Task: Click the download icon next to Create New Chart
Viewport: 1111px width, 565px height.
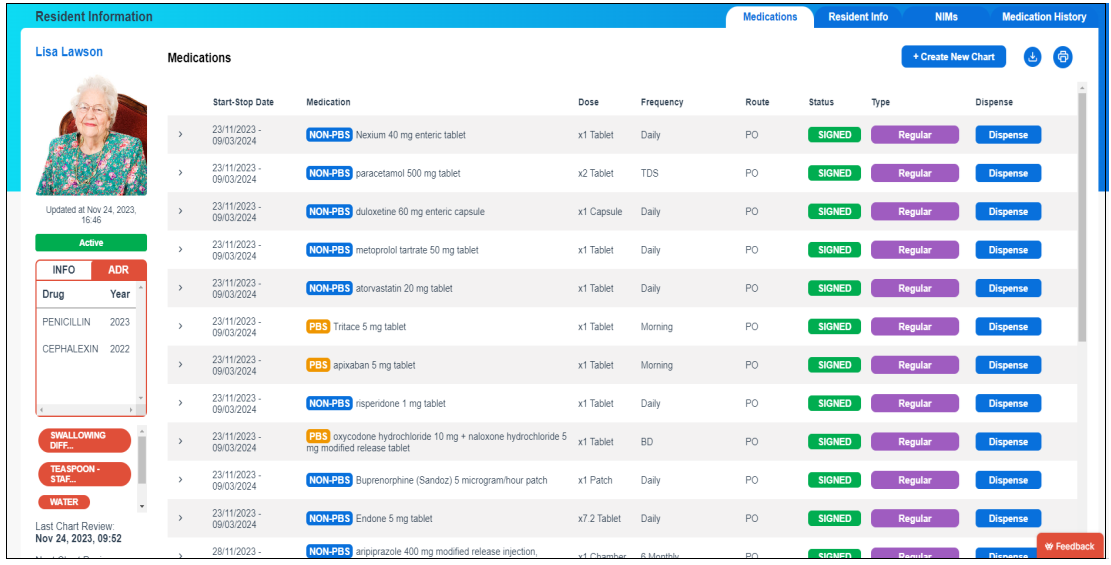Action: (1032, 57)
